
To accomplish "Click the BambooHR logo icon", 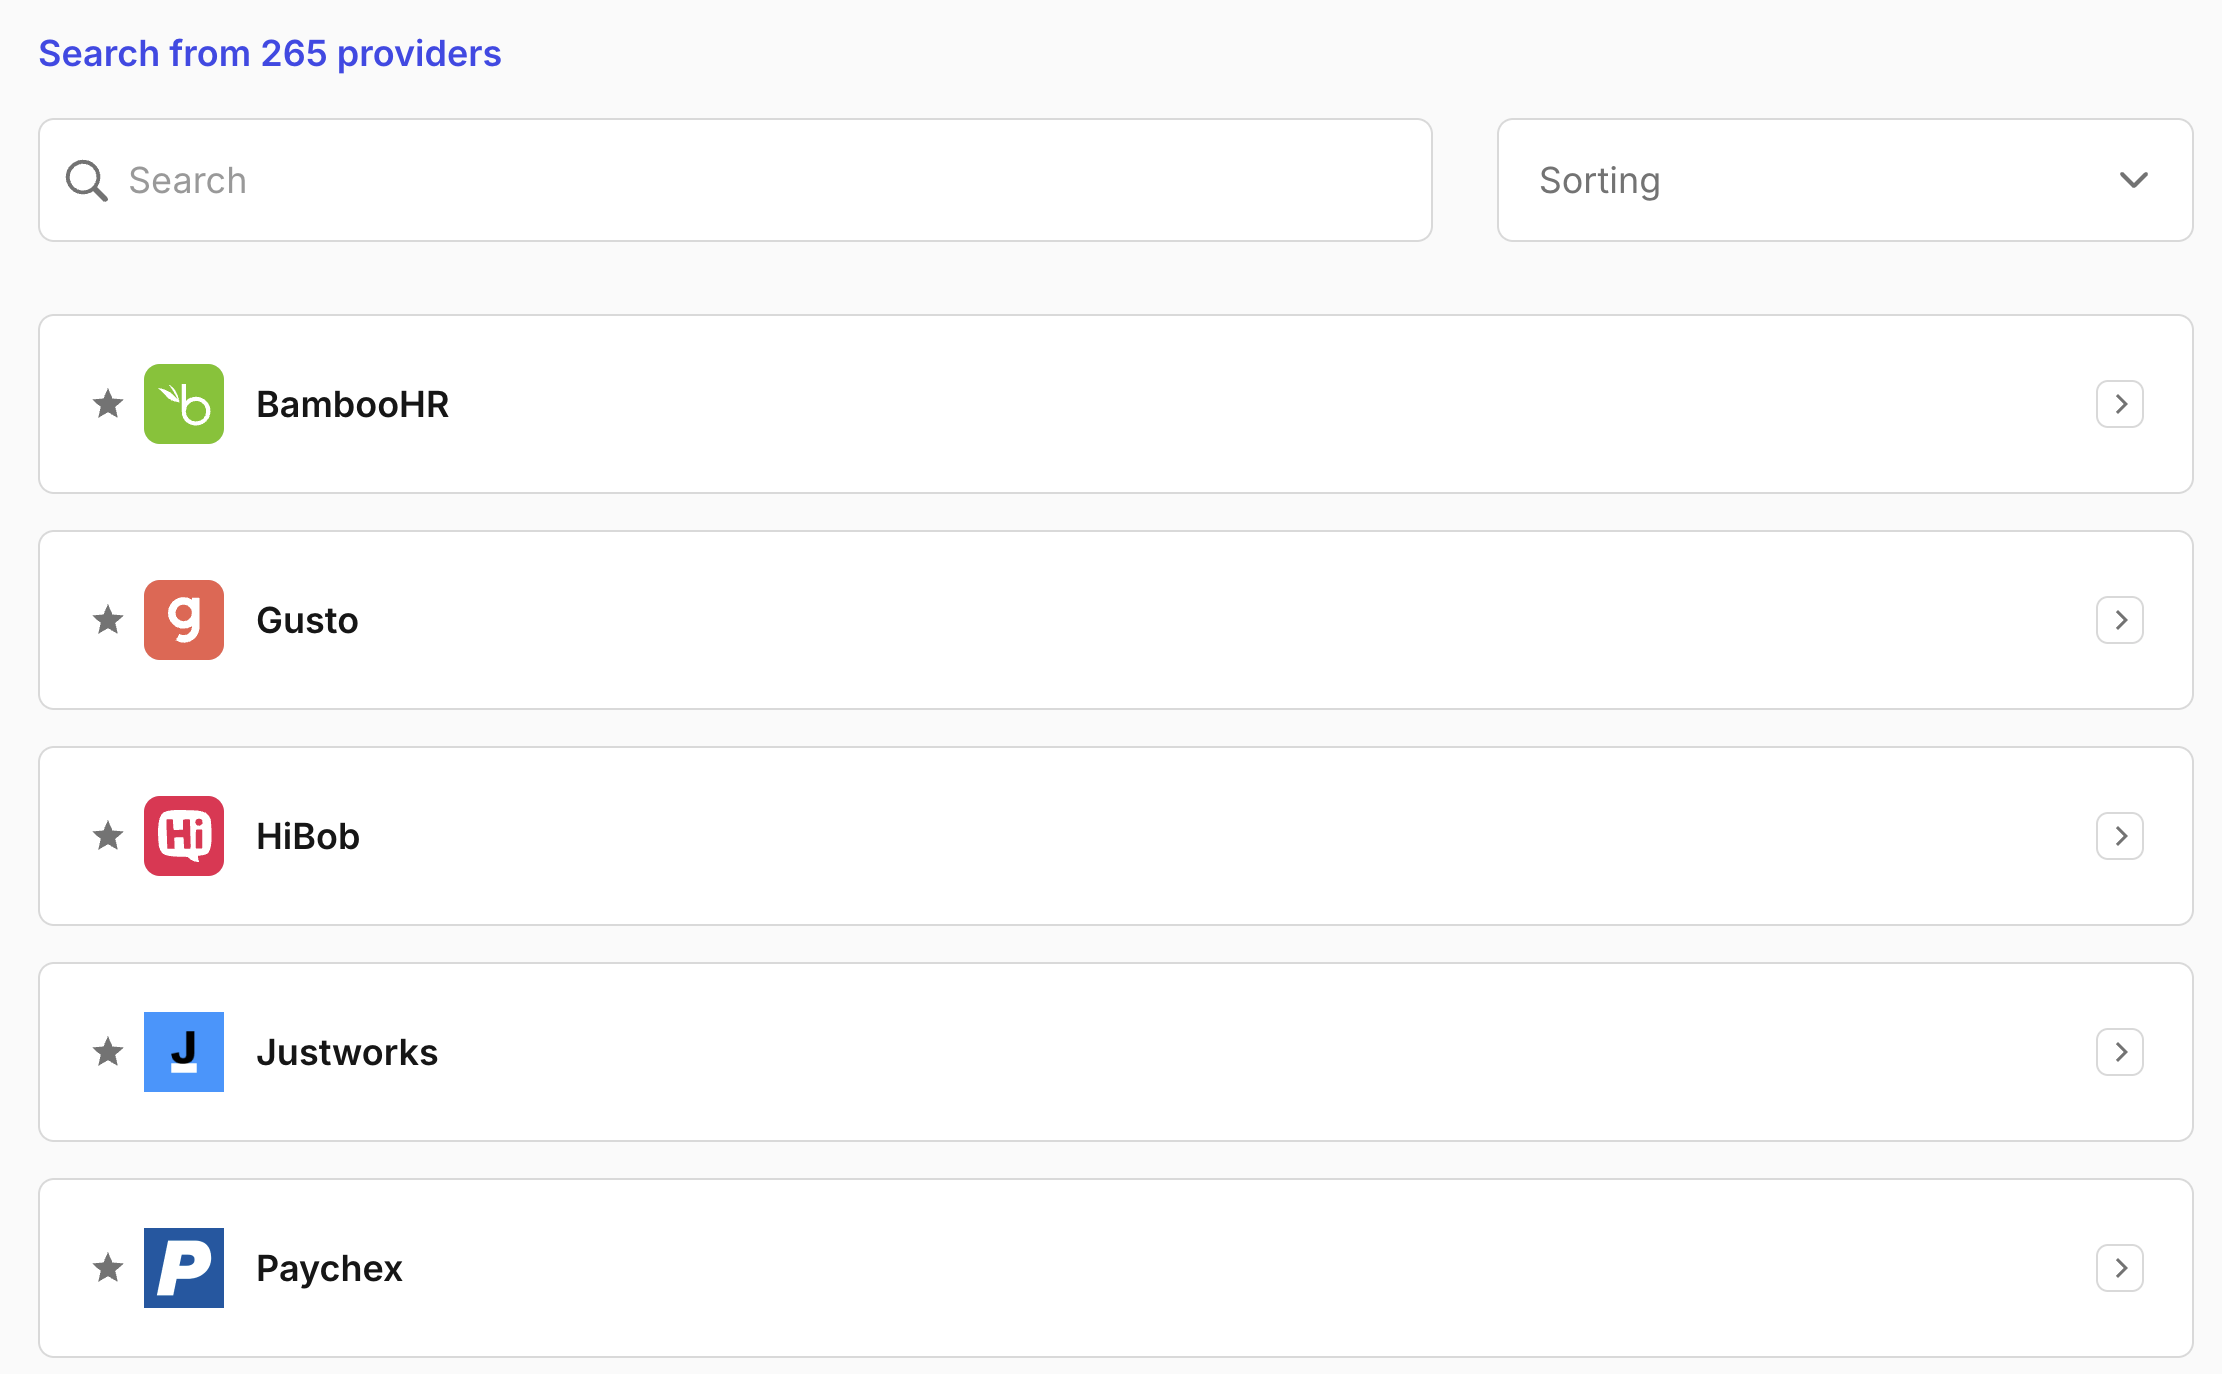I will (x=184, y=404).
